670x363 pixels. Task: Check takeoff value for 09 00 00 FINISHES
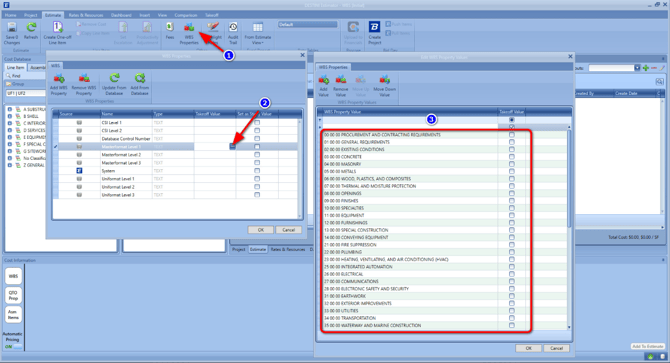(511, 201)
